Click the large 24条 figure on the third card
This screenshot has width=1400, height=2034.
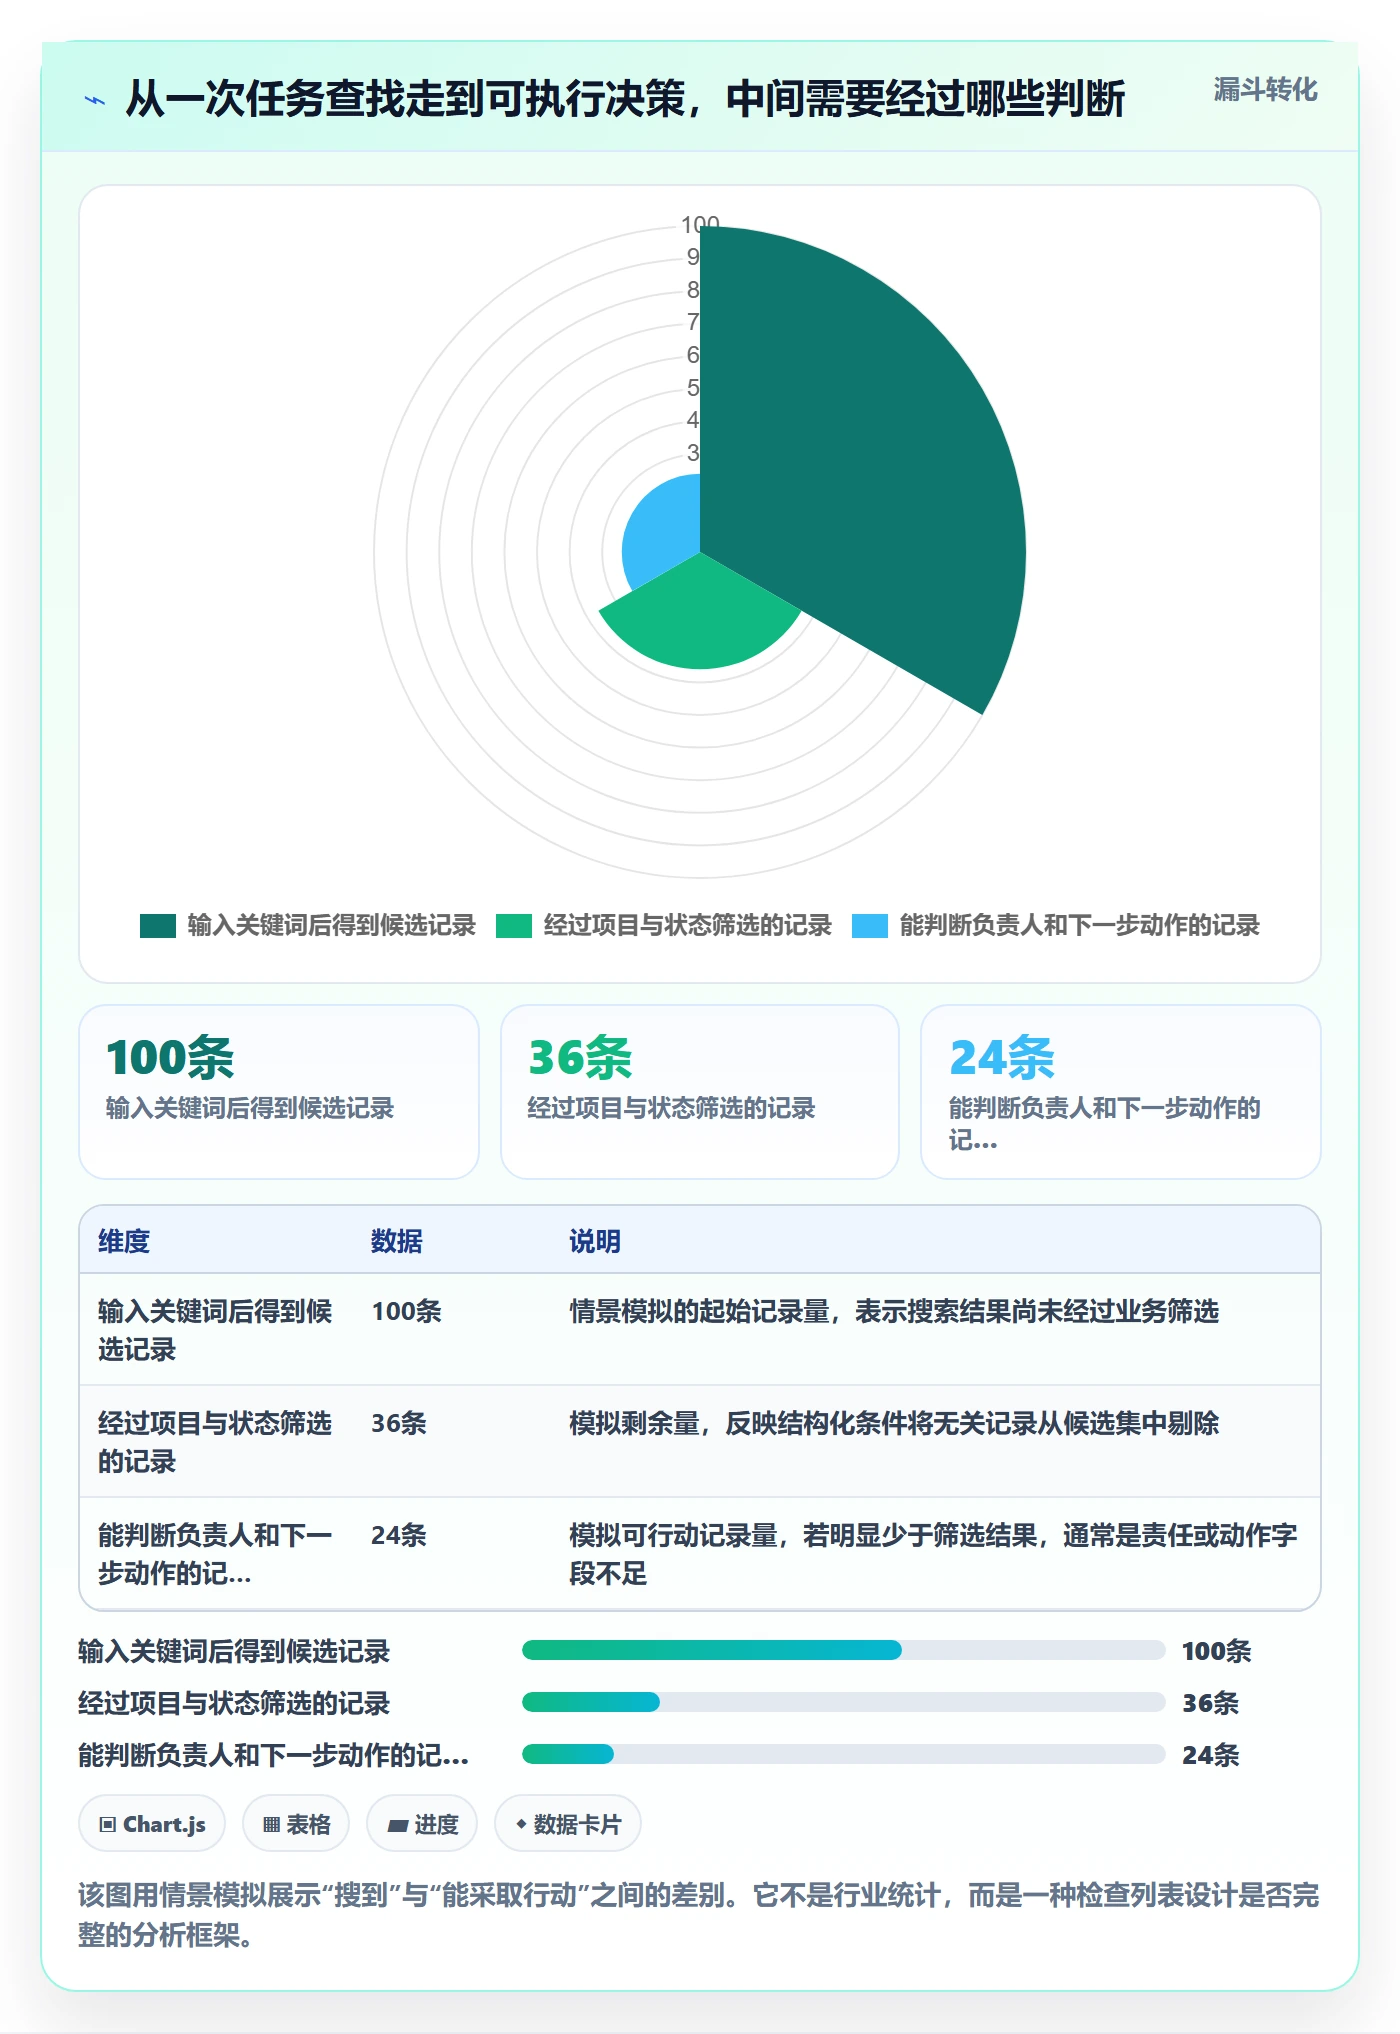pos(1002,1058)
